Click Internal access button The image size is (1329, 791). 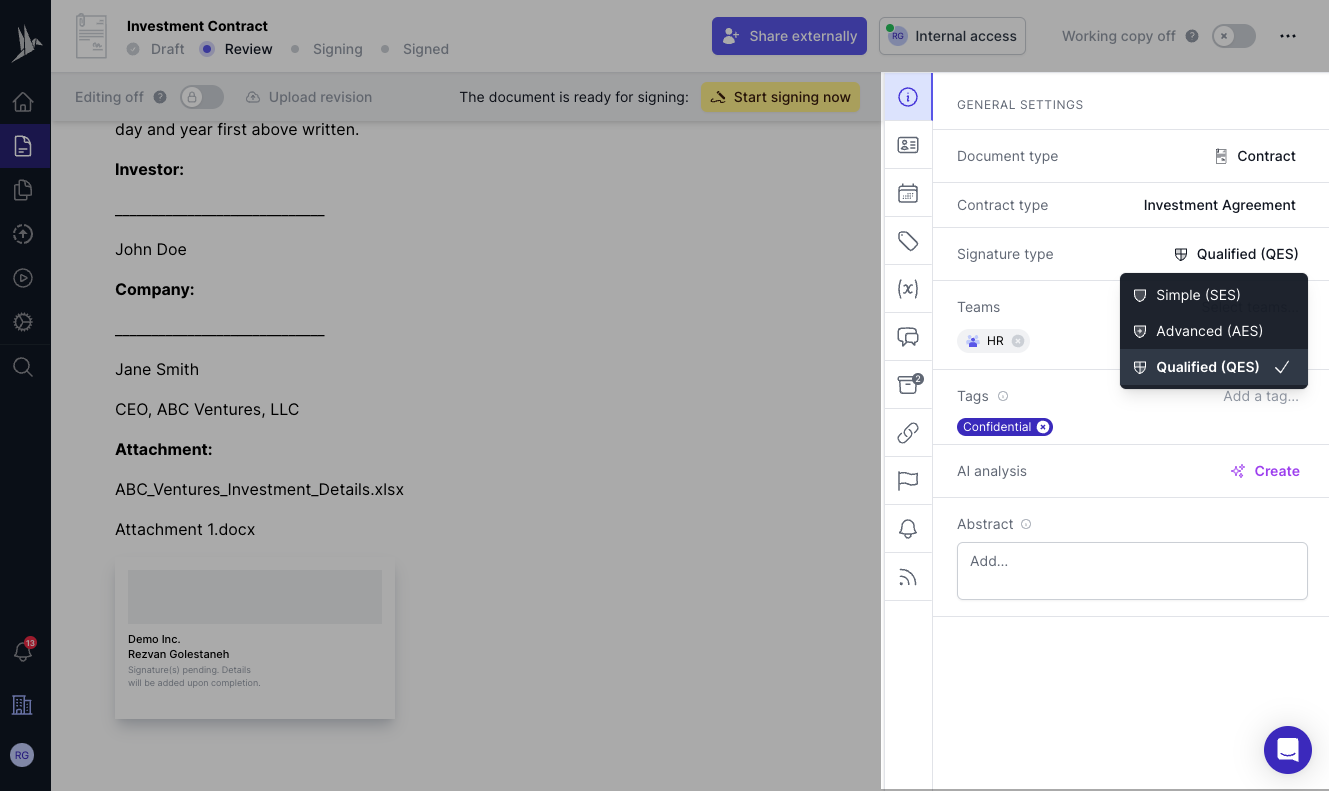pos(952,36)
